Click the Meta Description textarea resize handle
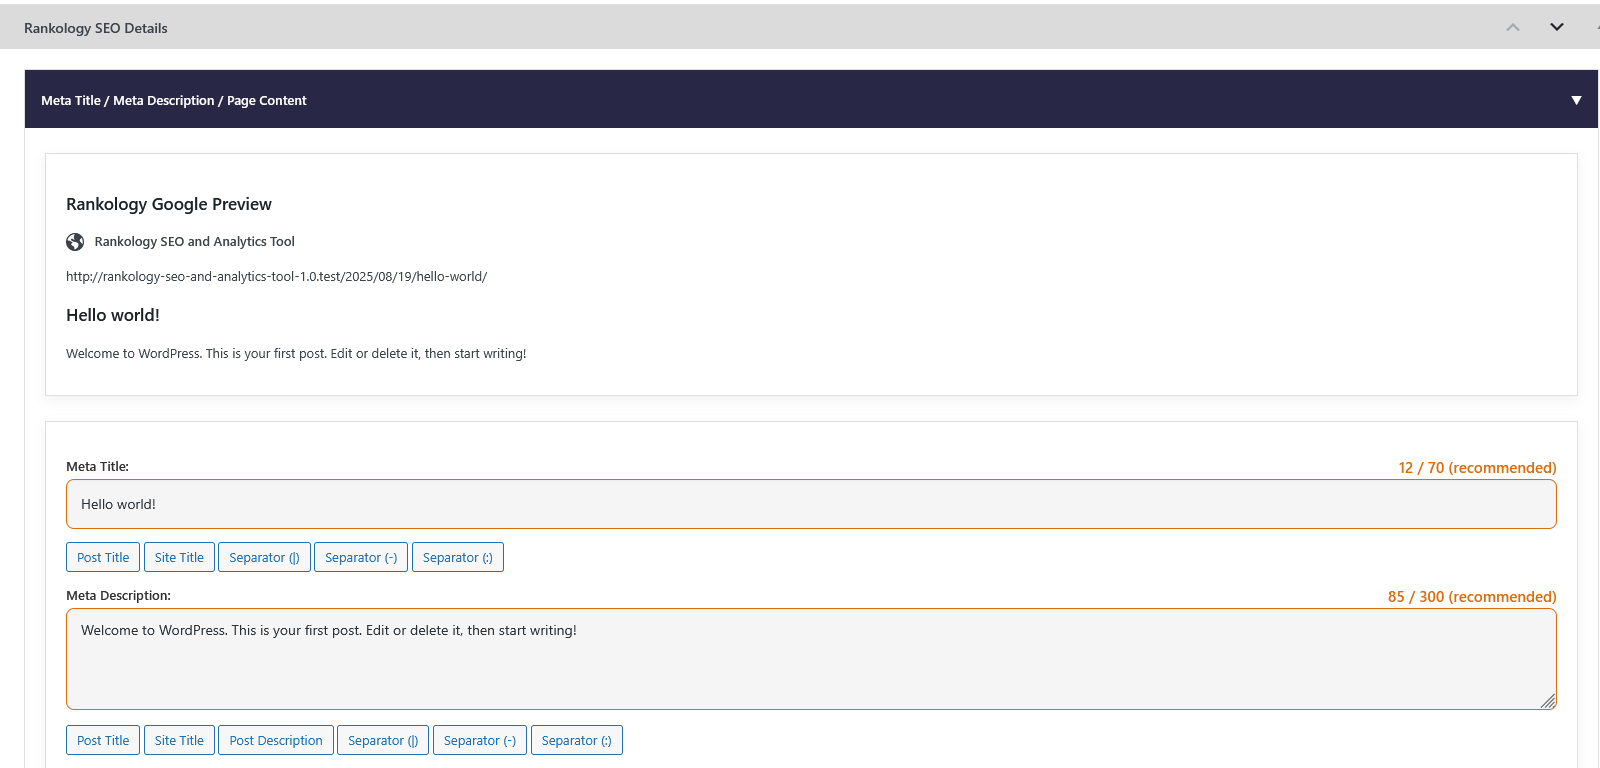This screenshot has width=1600, height=768. pyautogui.click(x=1547, y=701)
